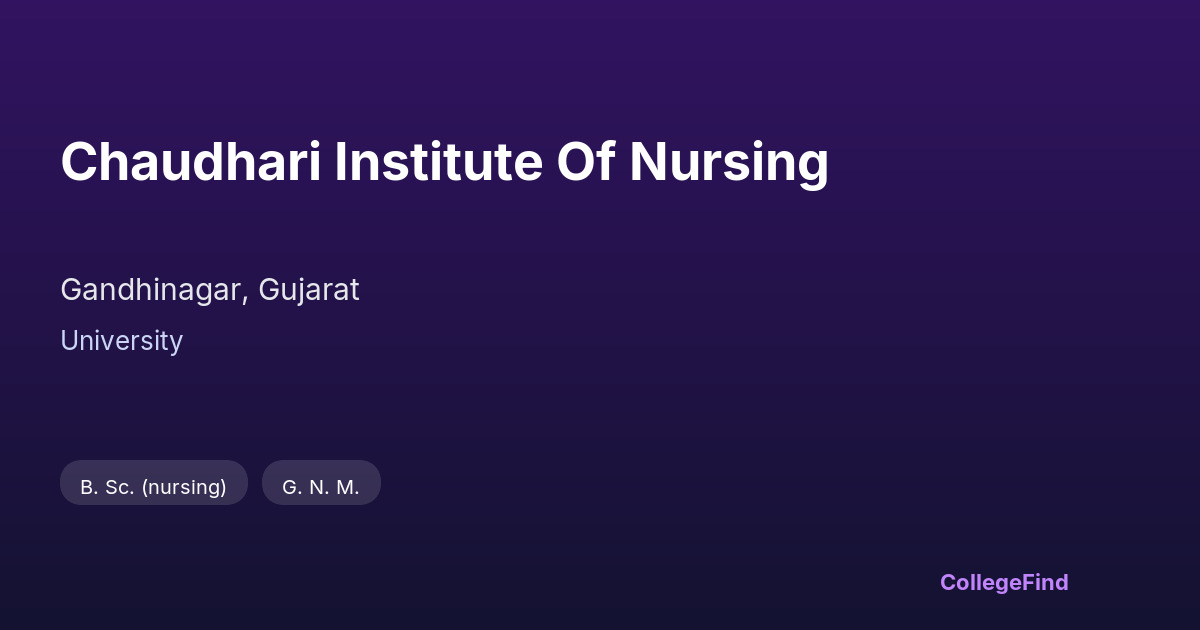Image resolution: width=1200 pixels, height=630 pixels.
Task: Click the letter "M." in the G. N. M. pill
Action: (348, 487)
